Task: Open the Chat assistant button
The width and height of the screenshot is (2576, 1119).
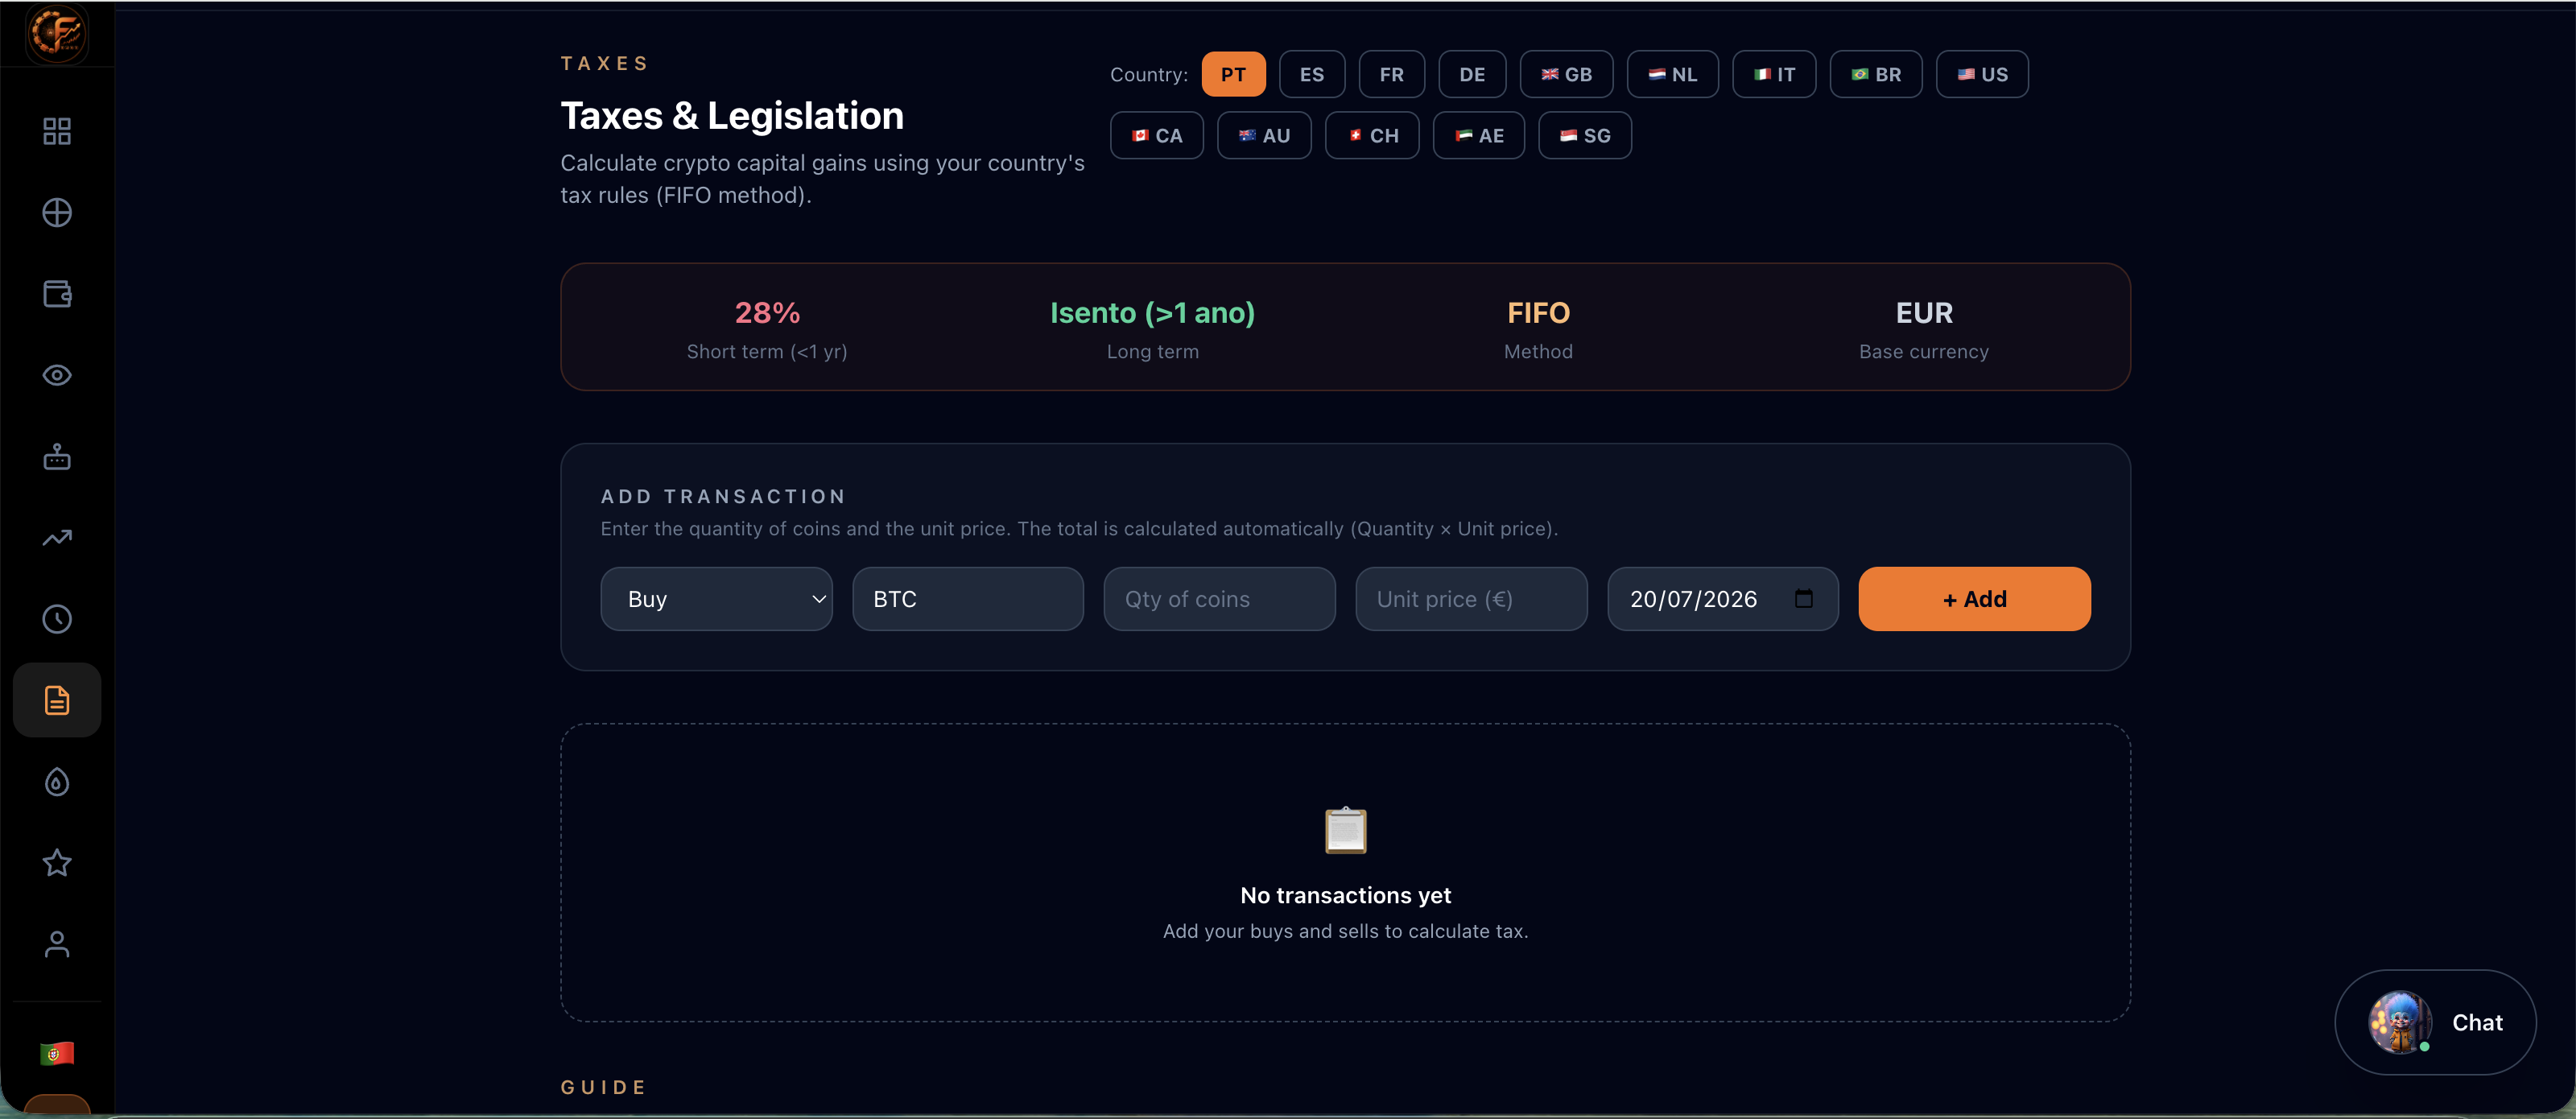Action: 2434,1022
